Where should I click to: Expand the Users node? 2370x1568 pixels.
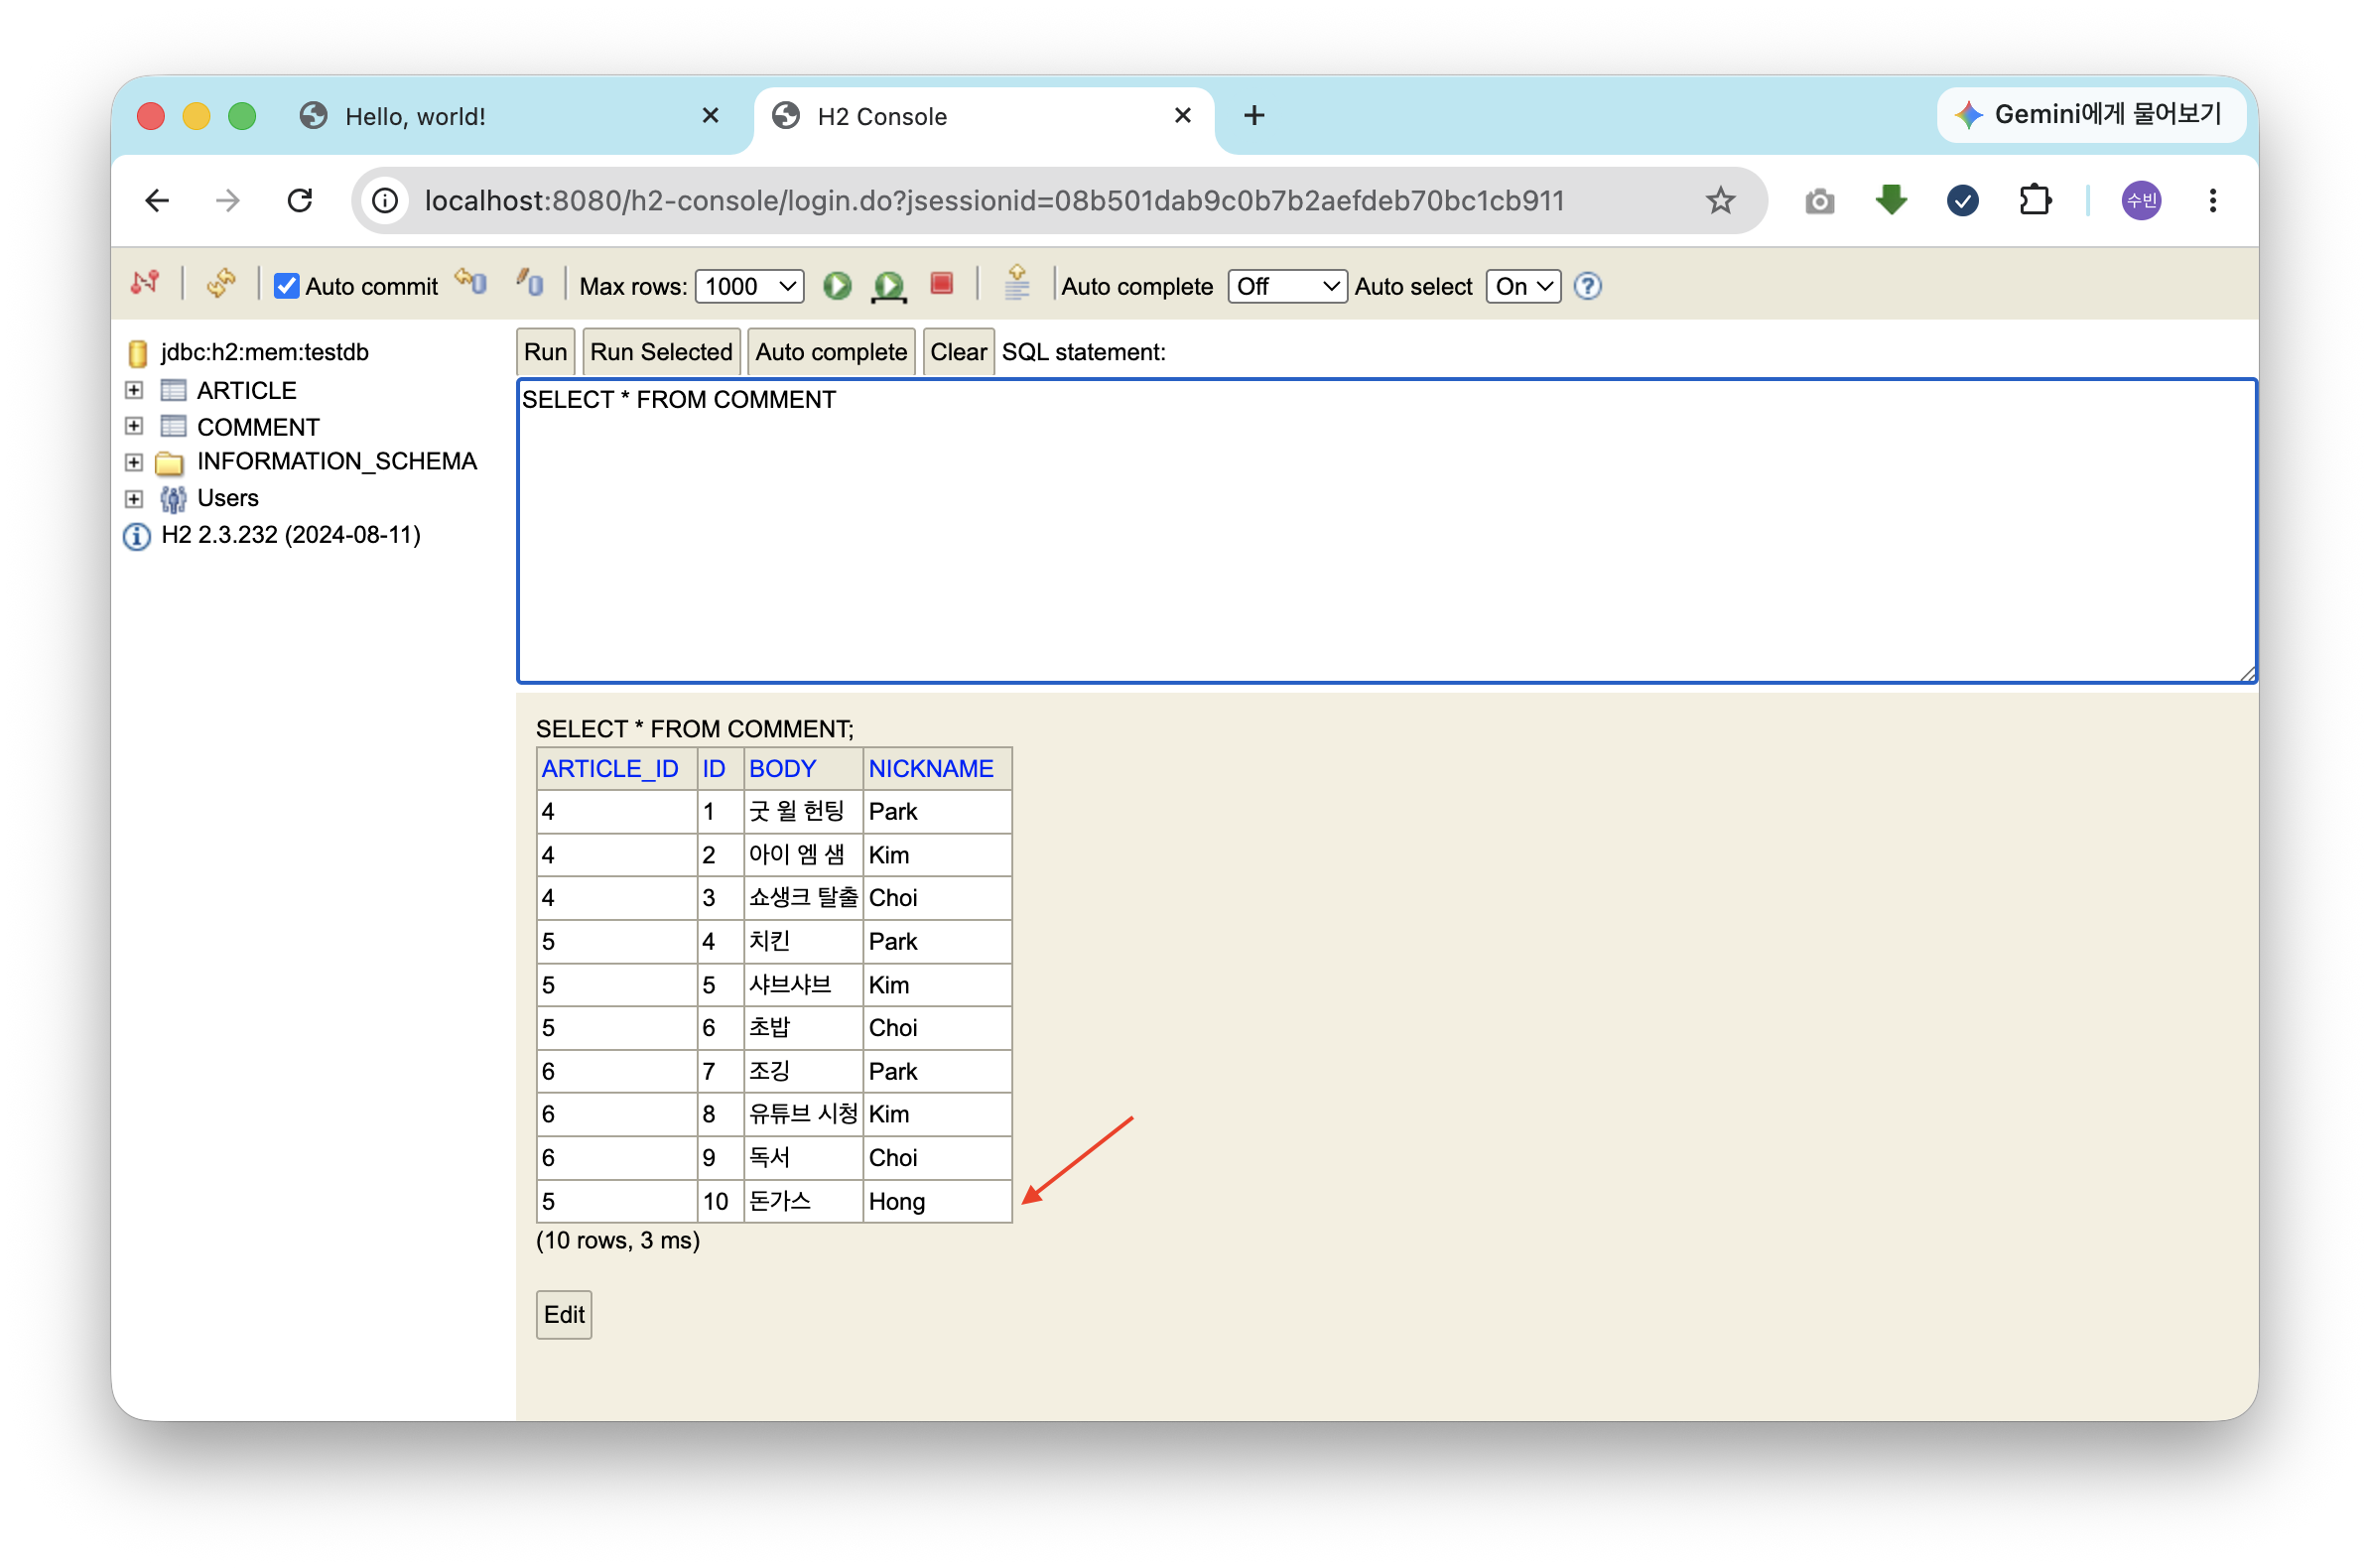134,498
